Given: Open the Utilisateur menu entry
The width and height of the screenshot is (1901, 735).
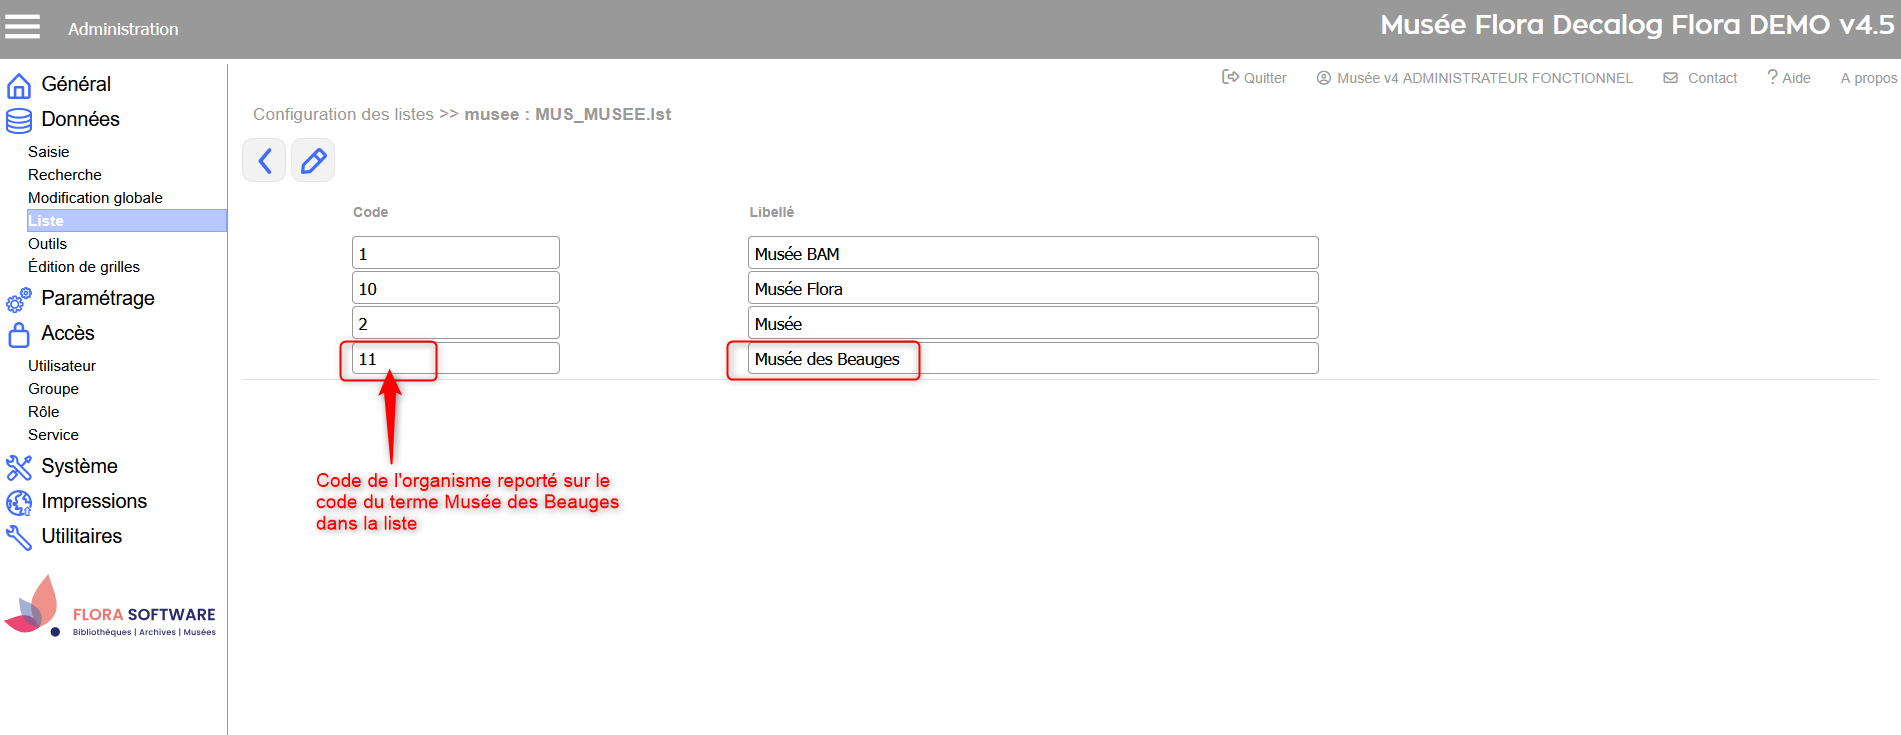Looking at the screenshot, I should 62,366.
